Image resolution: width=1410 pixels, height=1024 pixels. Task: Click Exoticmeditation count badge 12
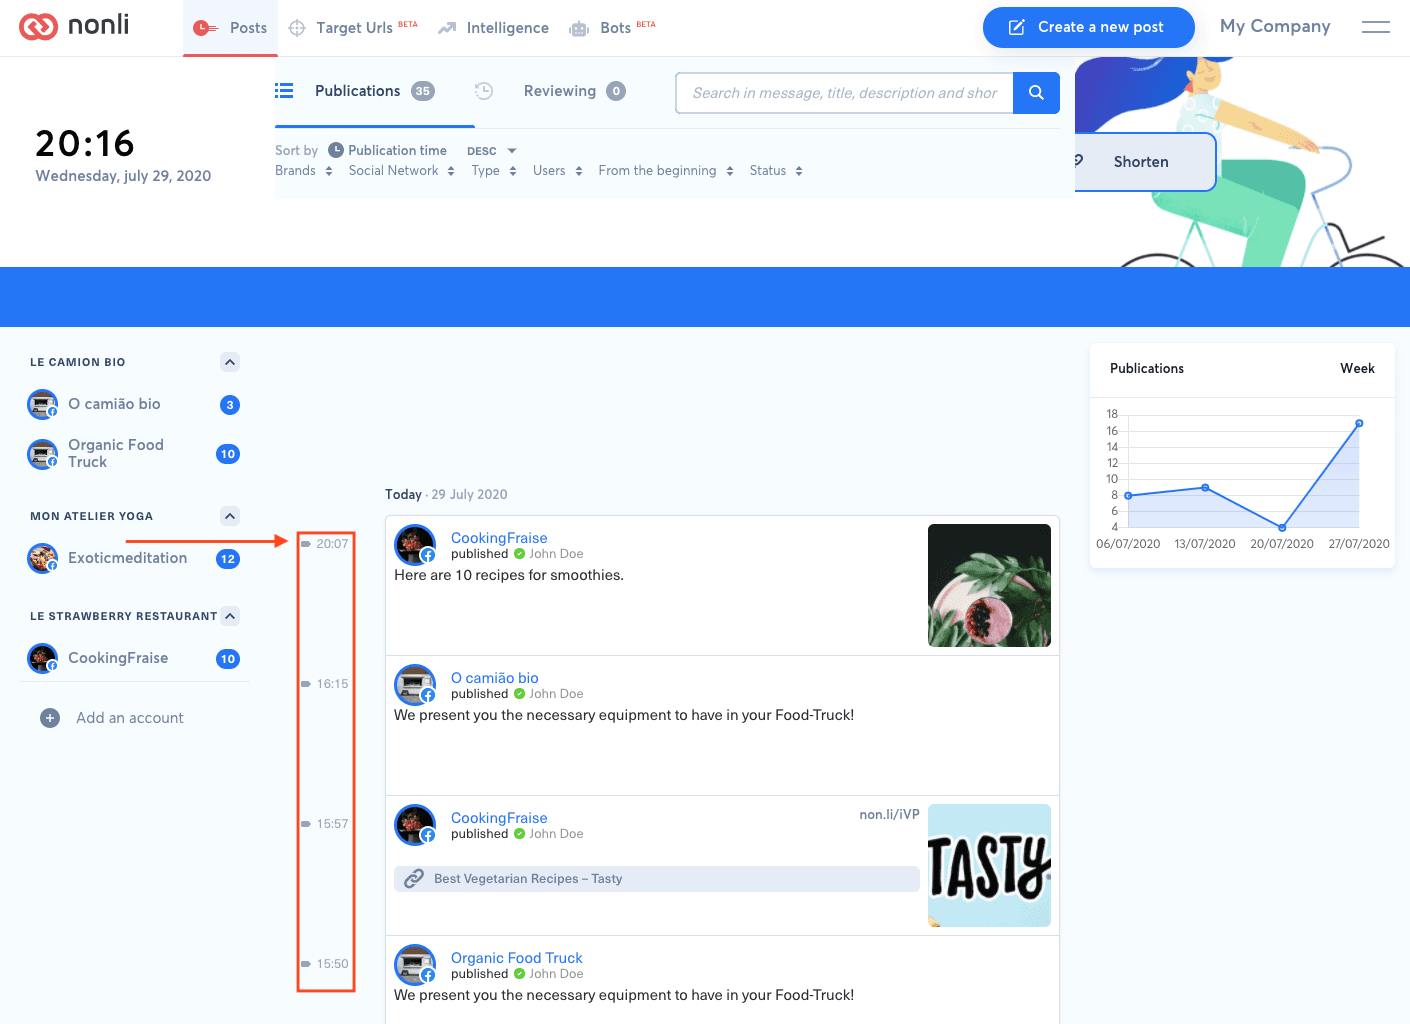[x=228, y=559]
